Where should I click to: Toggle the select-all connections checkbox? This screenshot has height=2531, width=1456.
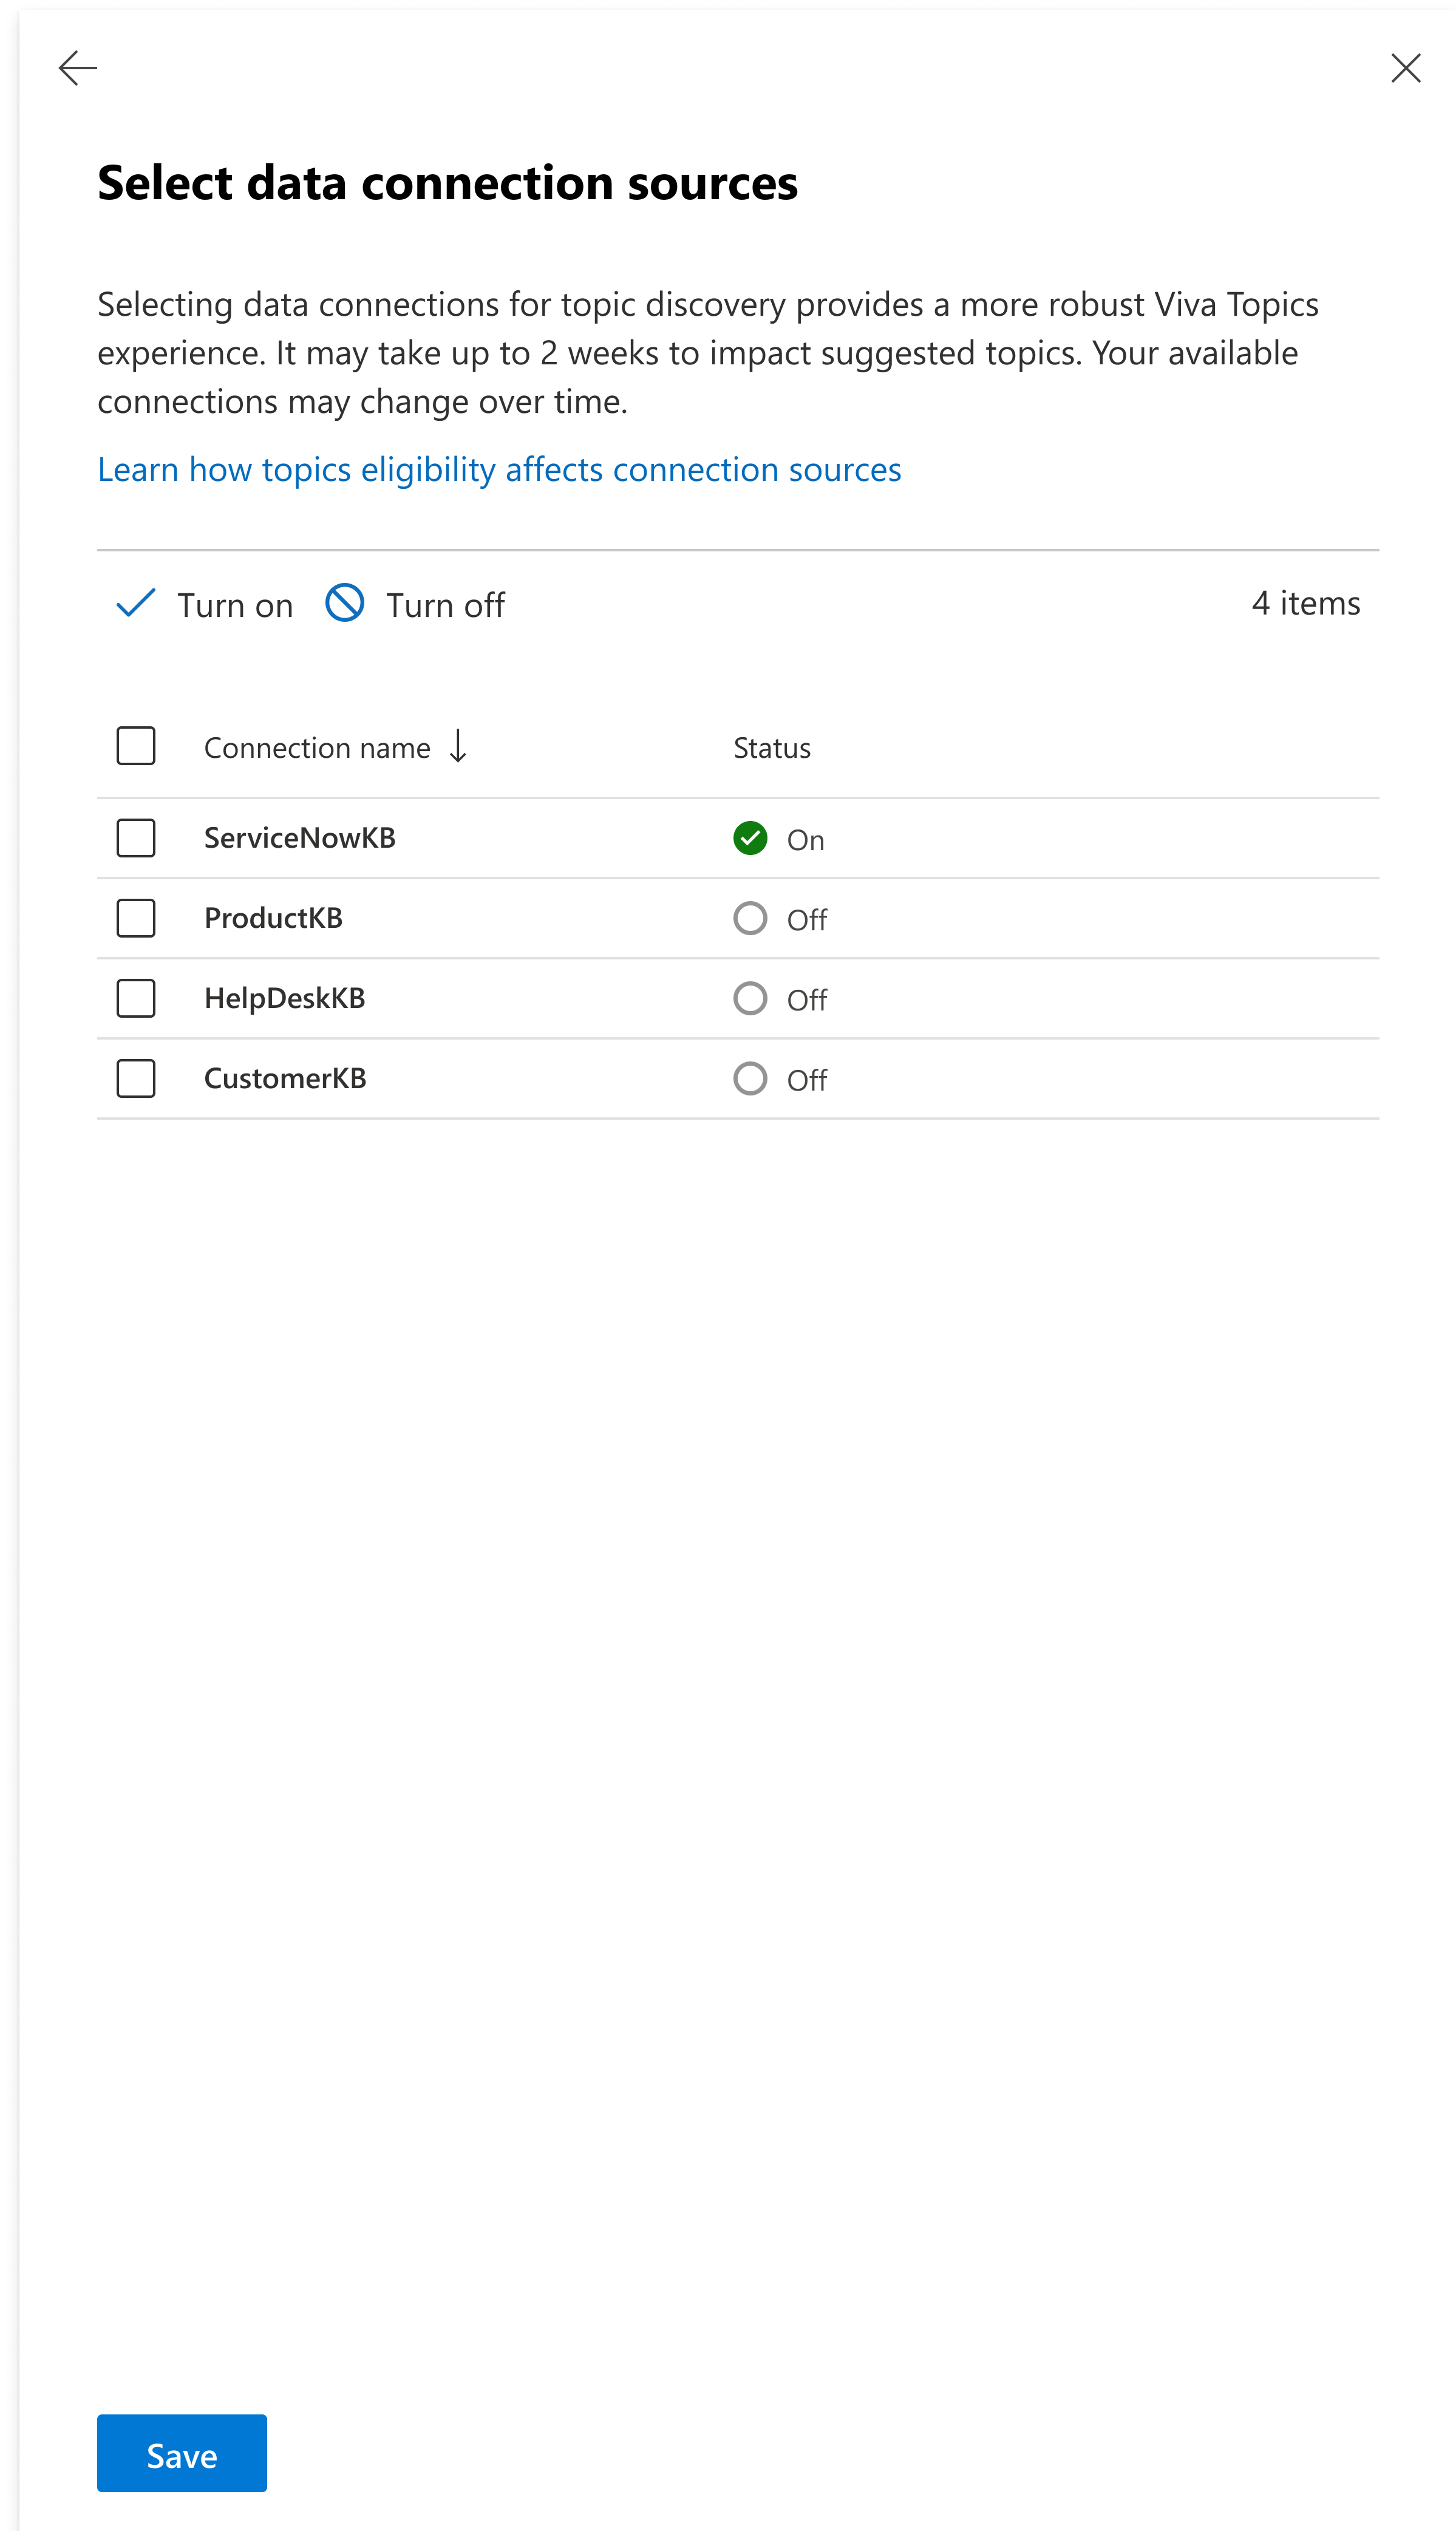(136, 746)
